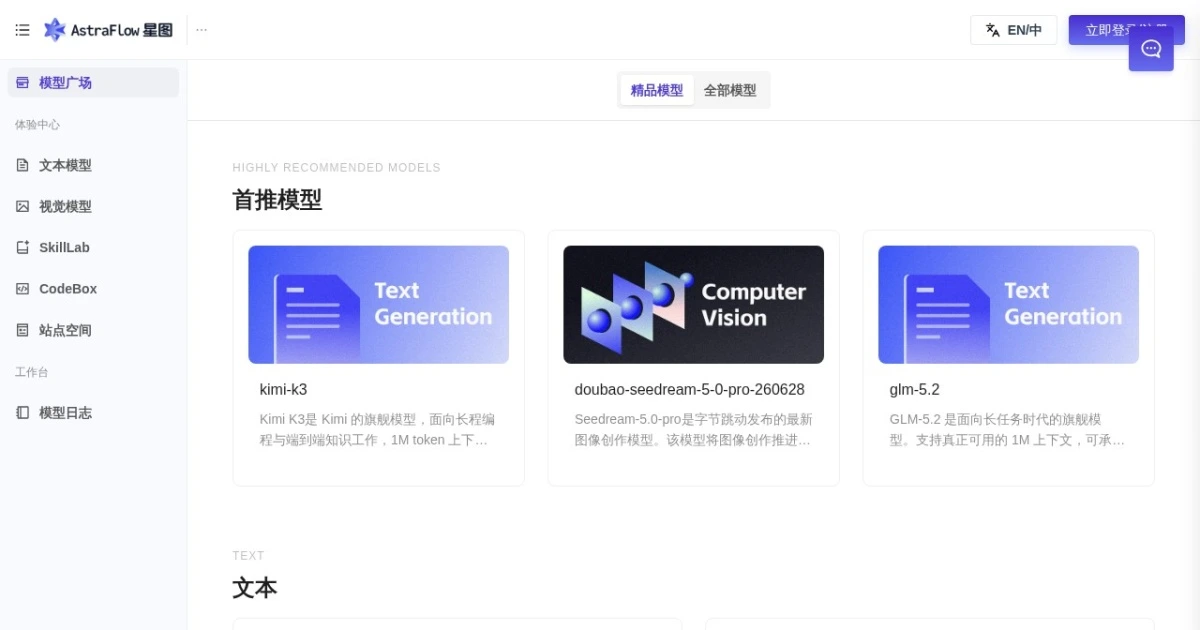Click the 首推模型 heading
Screen dimensions: 1200x630
click(x=277, y=200)
